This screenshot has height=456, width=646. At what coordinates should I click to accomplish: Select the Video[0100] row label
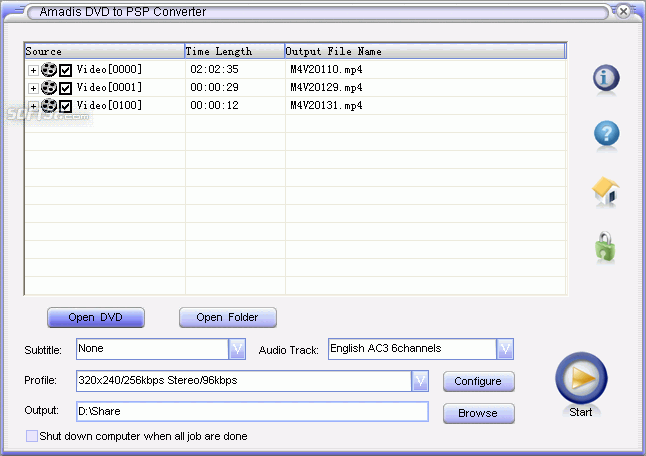(x=109, y=105)
